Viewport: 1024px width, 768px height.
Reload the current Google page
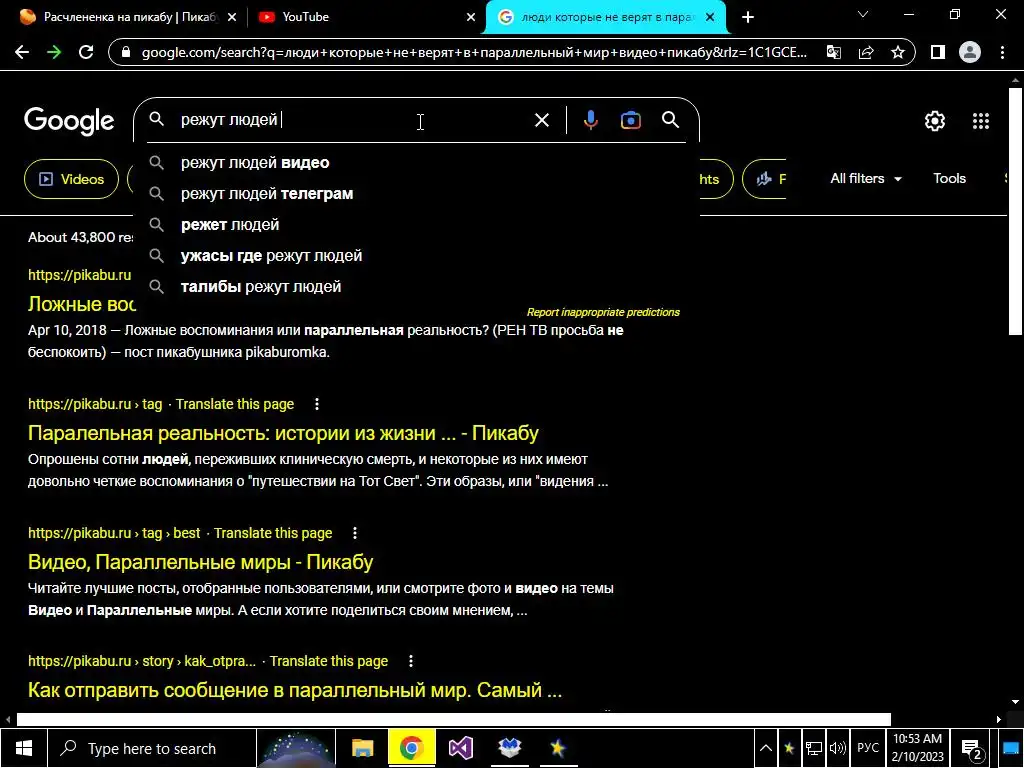86,52
